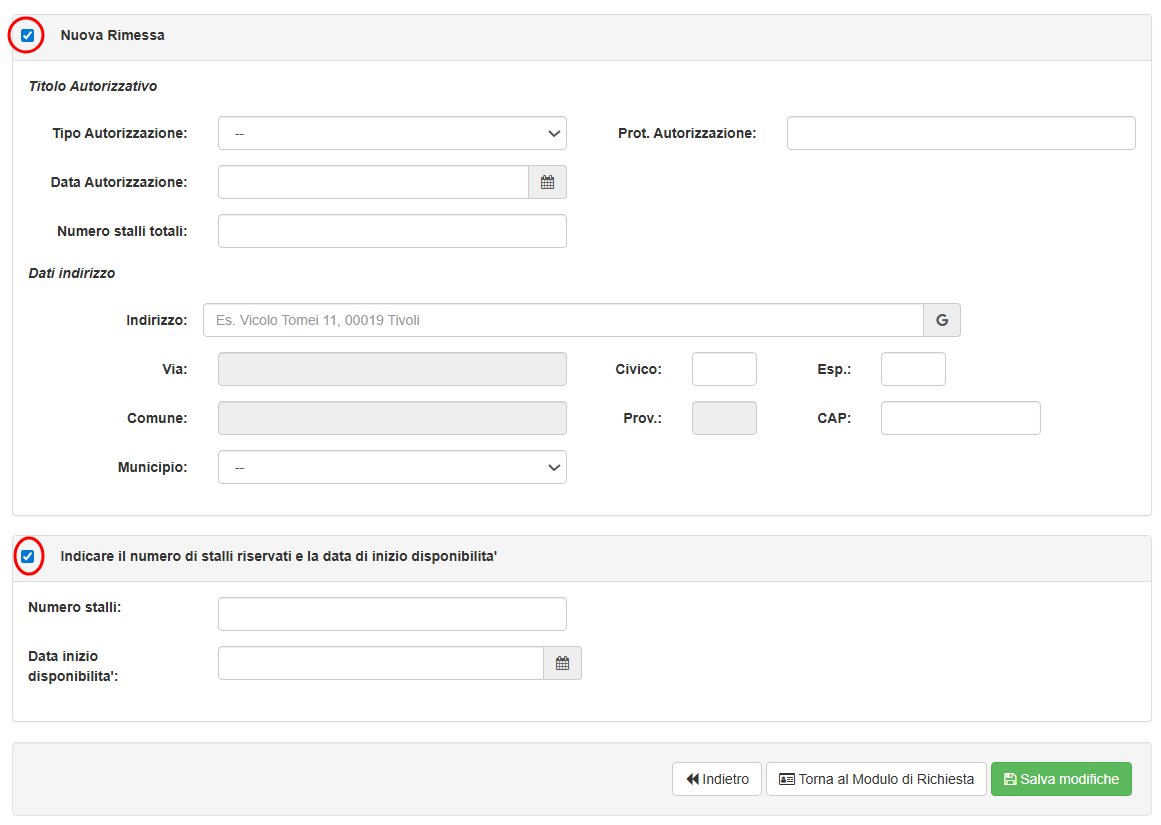Focus the Civico number field
Viewport: 1161px width, 825px height.
point(724,369)
